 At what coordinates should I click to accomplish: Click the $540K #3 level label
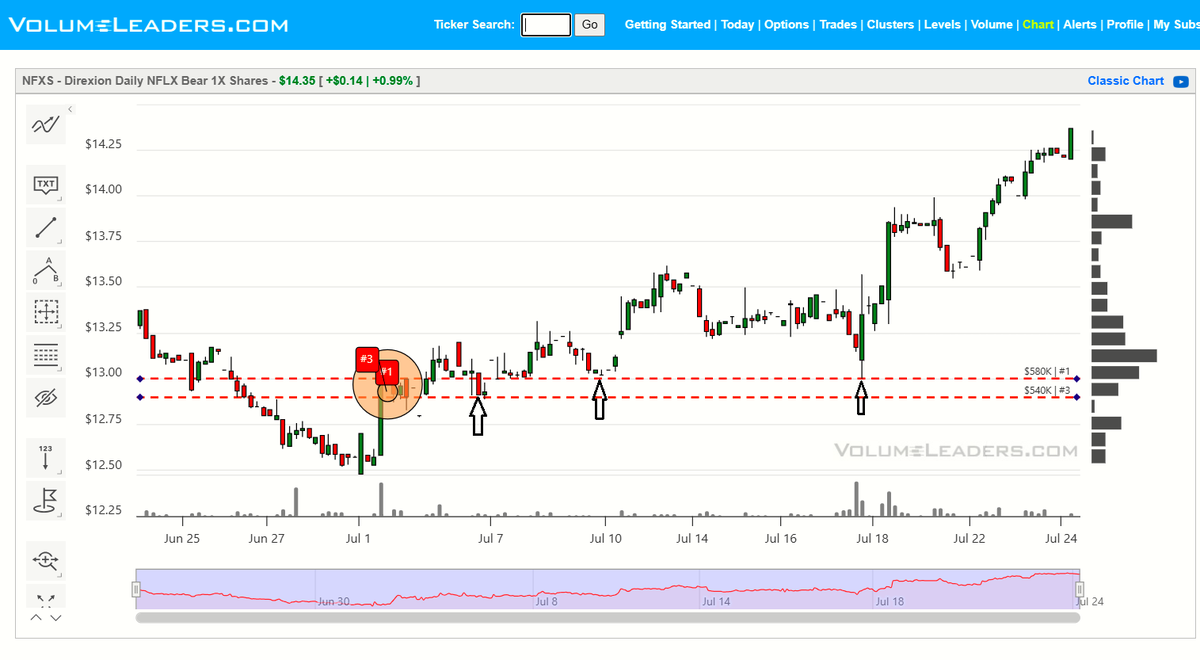click(x=1047, y=390)
